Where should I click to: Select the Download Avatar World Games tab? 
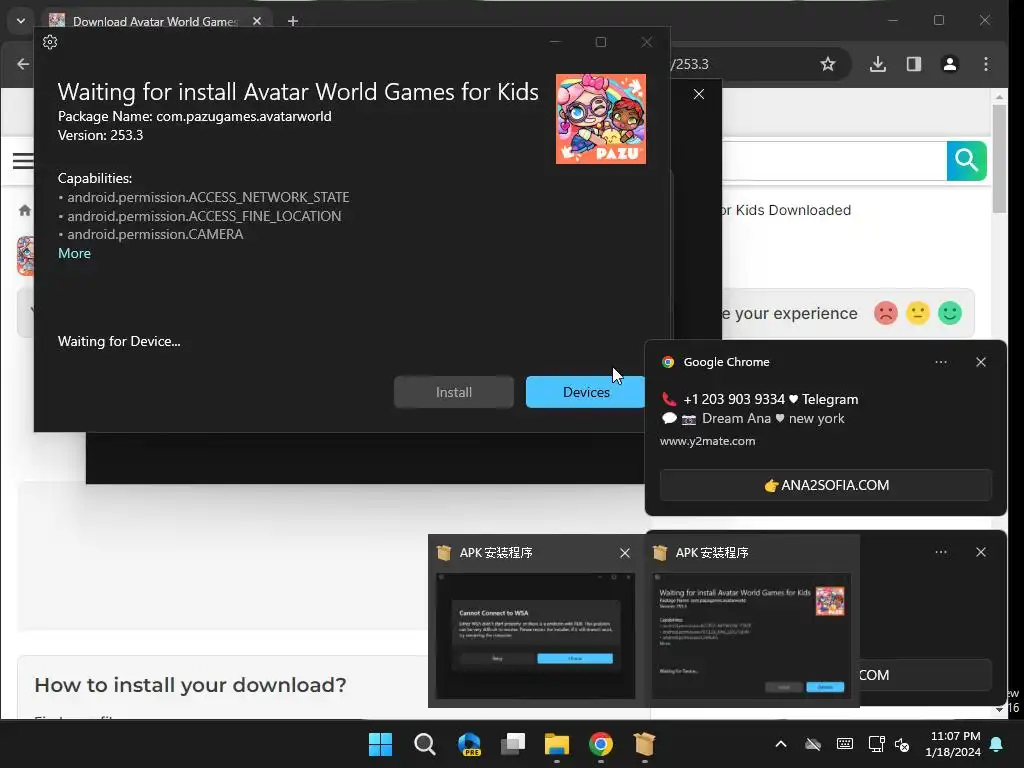coord(154,22)
